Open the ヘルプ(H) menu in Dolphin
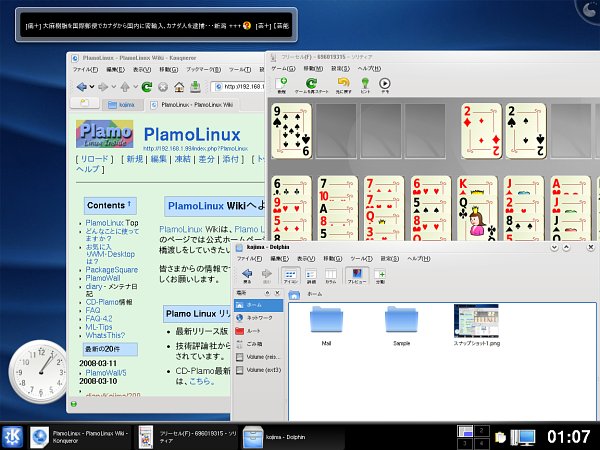The height and width of the screenshot is (450, 600). coord(419,259)
